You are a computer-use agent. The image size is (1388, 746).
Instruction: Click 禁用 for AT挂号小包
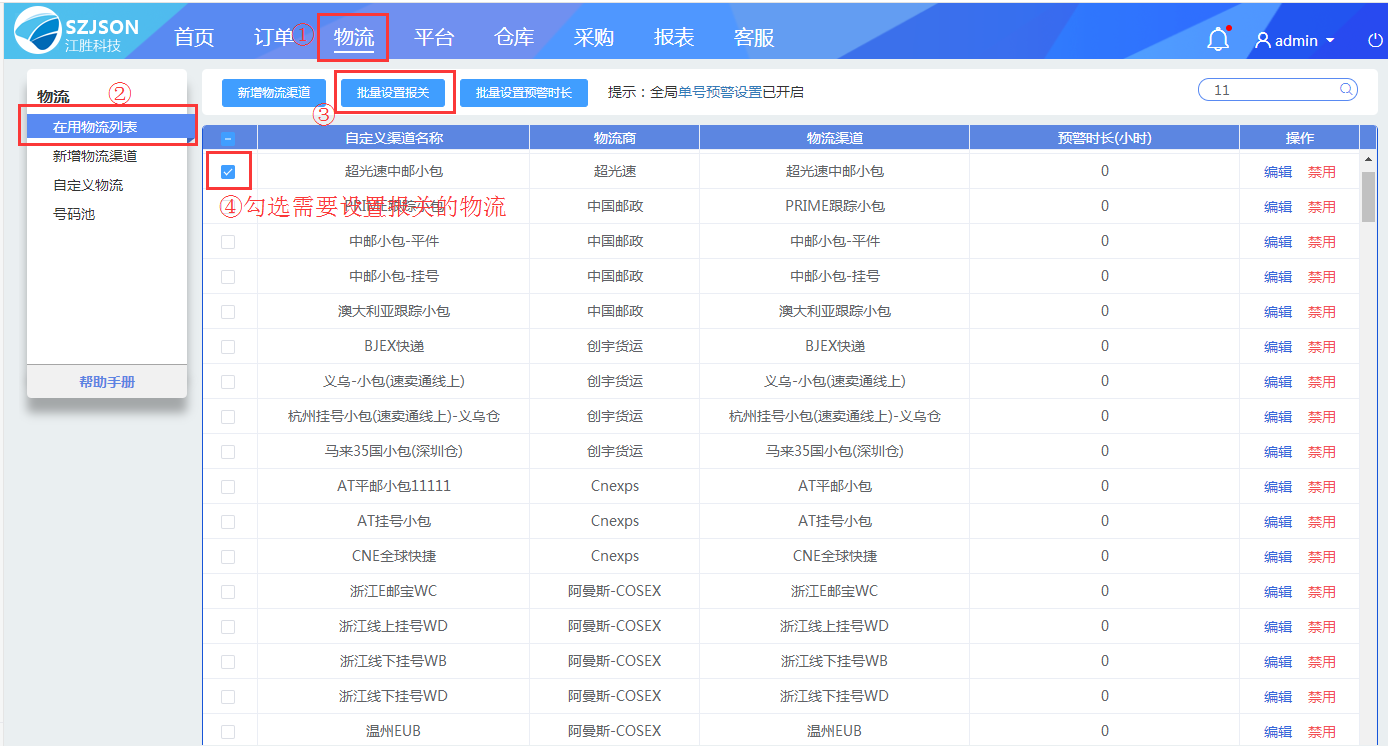coord(1322,522)
